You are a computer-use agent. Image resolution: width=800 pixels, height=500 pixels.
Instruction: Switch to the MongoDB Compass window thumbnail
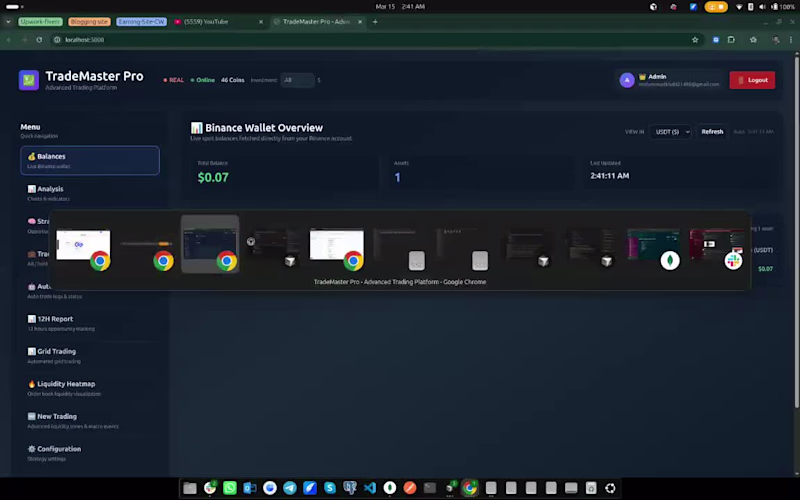click(654, 245)
